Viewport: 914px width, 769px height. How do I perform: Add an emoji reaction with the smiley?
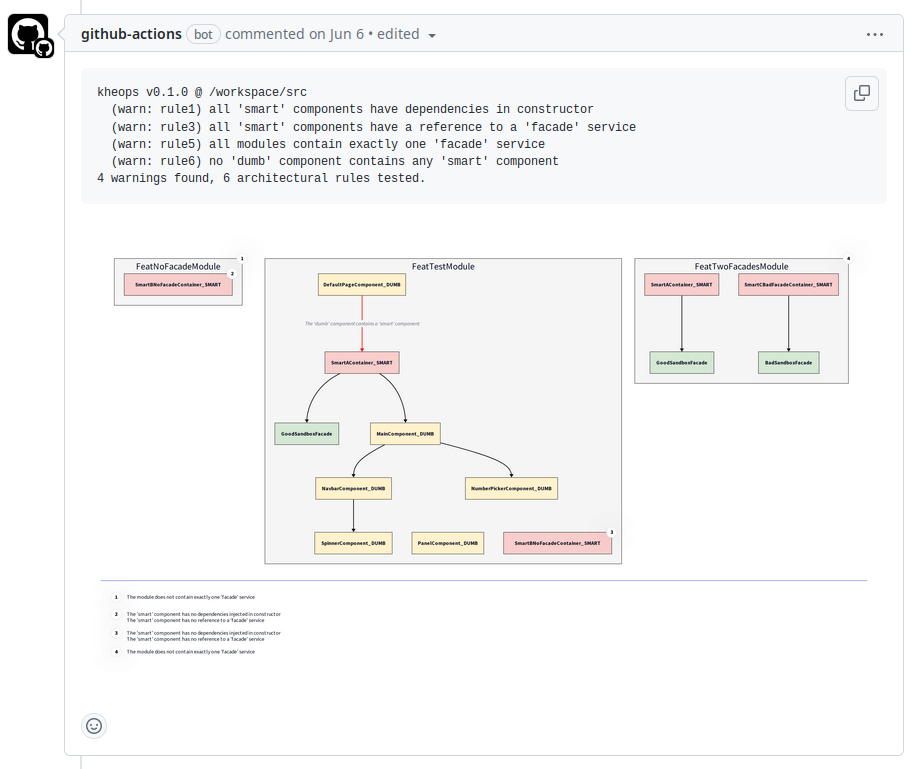click(94, 726)
